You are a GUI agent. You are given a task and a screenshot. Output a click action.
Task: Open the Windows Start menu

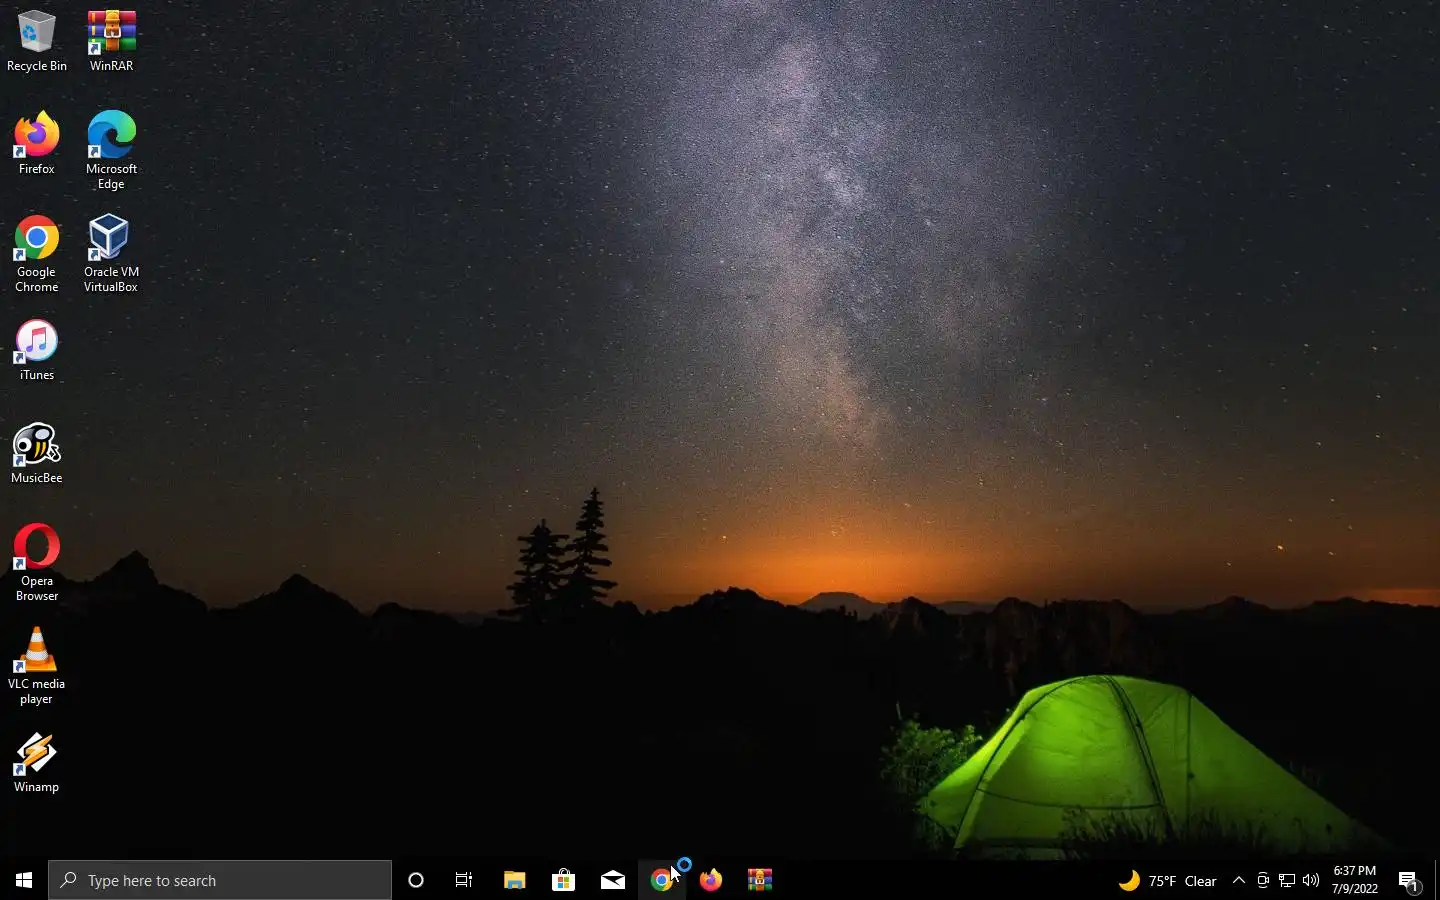[24, 880]
